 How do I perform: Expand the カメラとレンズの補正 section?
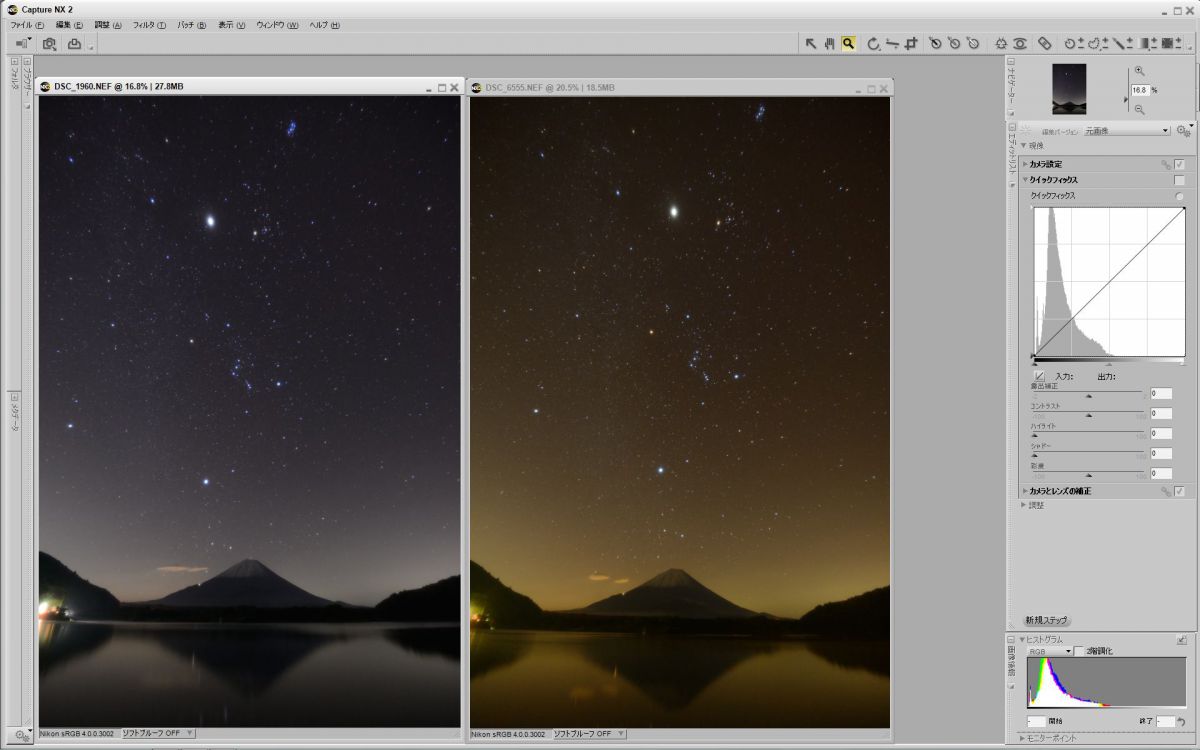tap(1024, 491)
